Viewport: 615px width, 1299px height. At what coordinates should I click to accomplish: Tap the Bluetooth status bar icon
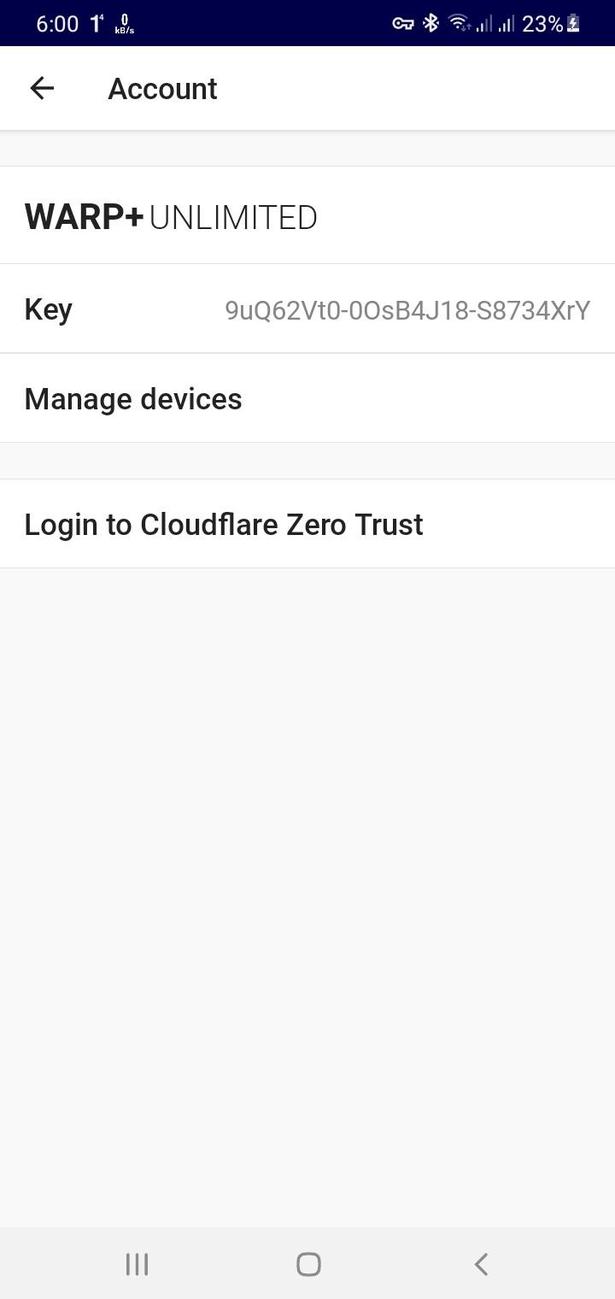point(431,22)
